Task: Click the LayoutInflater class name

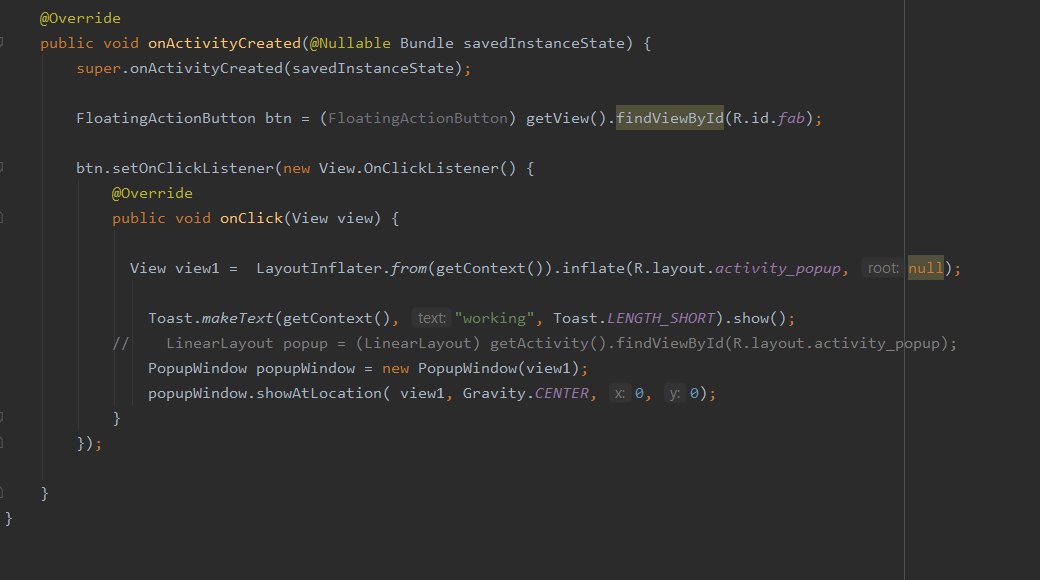Action: tap(319, 268)
